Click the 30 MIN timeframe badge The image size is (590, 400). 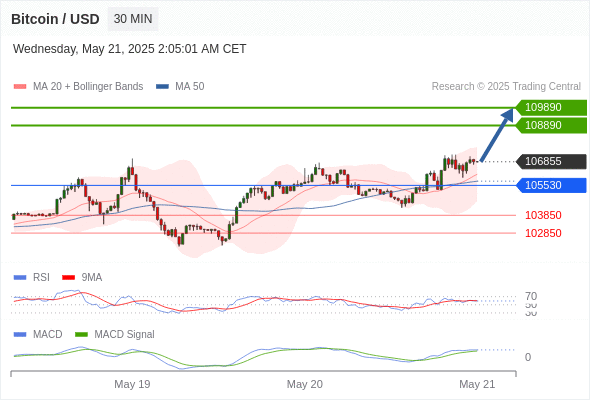tap(133, 19)
